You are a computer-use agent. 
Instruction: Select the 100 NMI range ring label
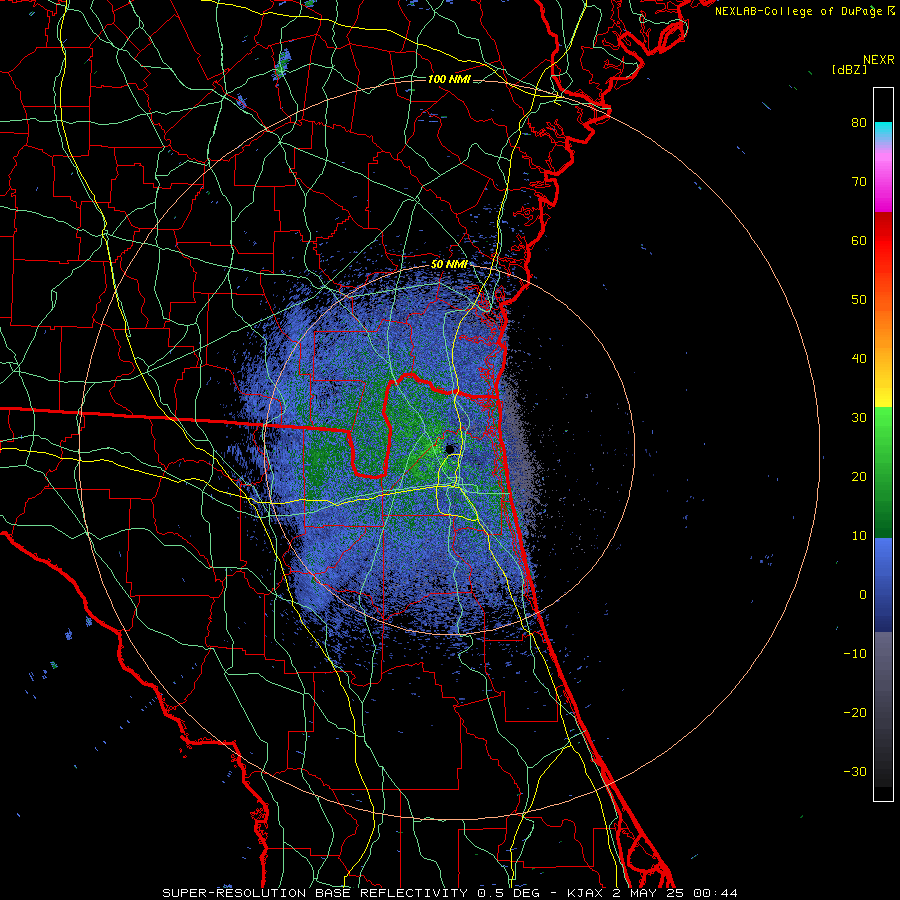449,79
